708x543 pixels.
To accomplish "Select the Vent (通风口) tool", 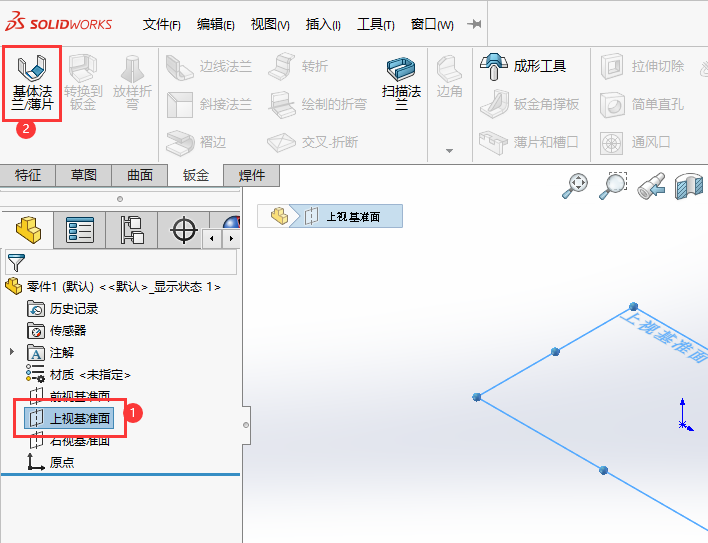I will [635, 143].
